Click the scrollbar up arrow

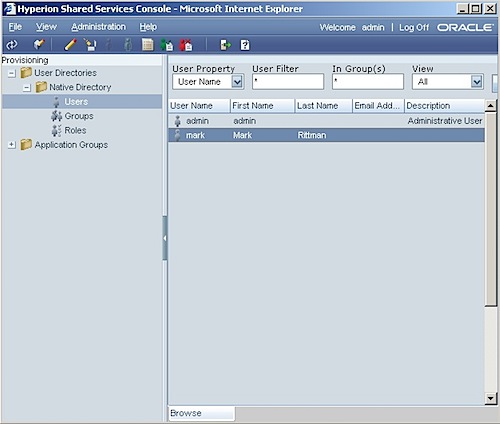click(490, 106)
